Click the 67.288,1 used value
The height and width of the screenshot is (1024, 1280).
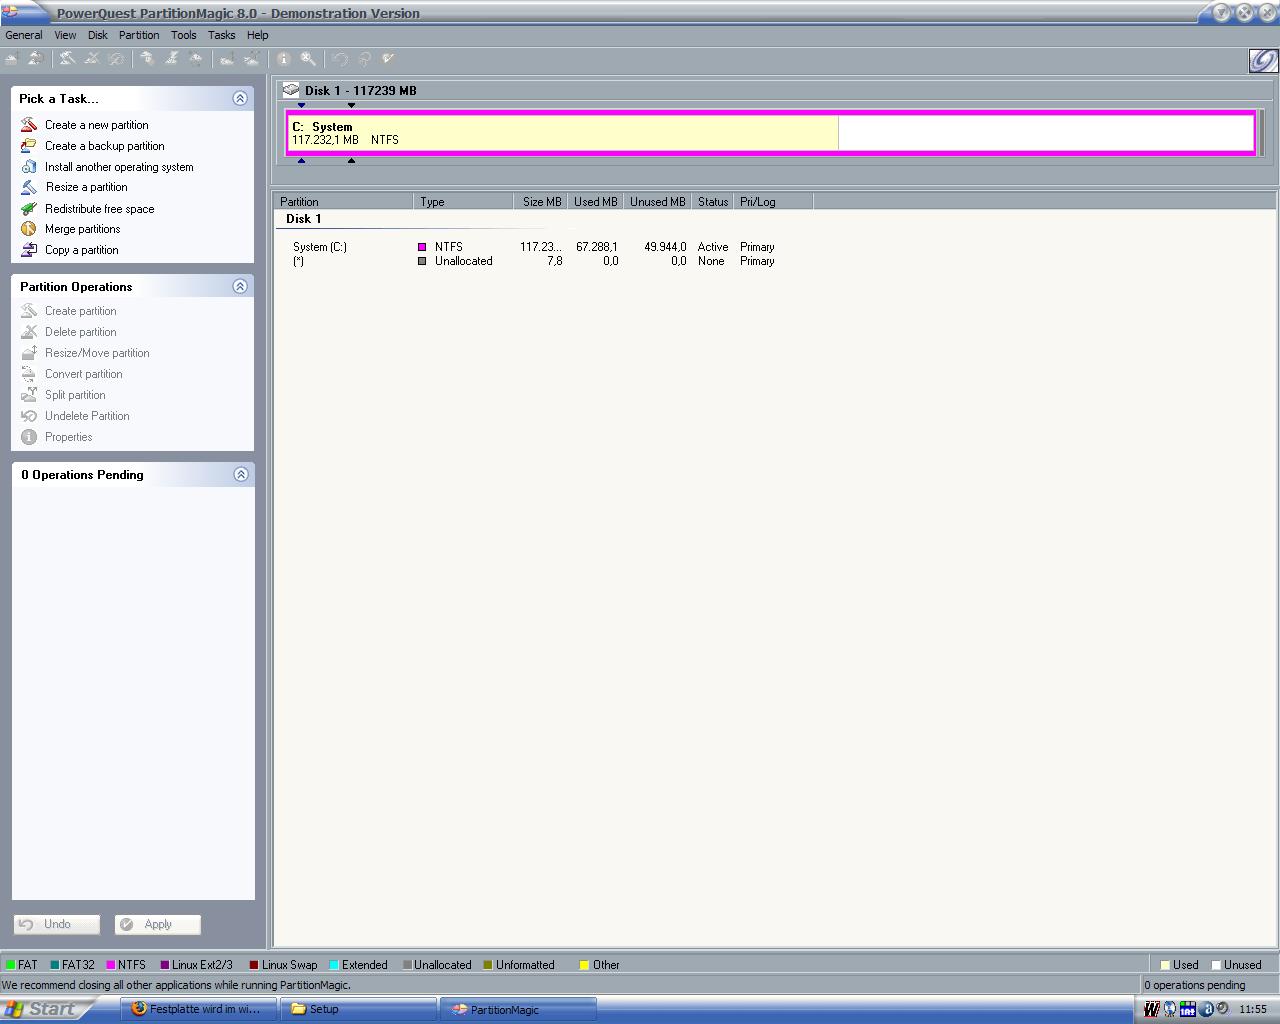point(597,247)
